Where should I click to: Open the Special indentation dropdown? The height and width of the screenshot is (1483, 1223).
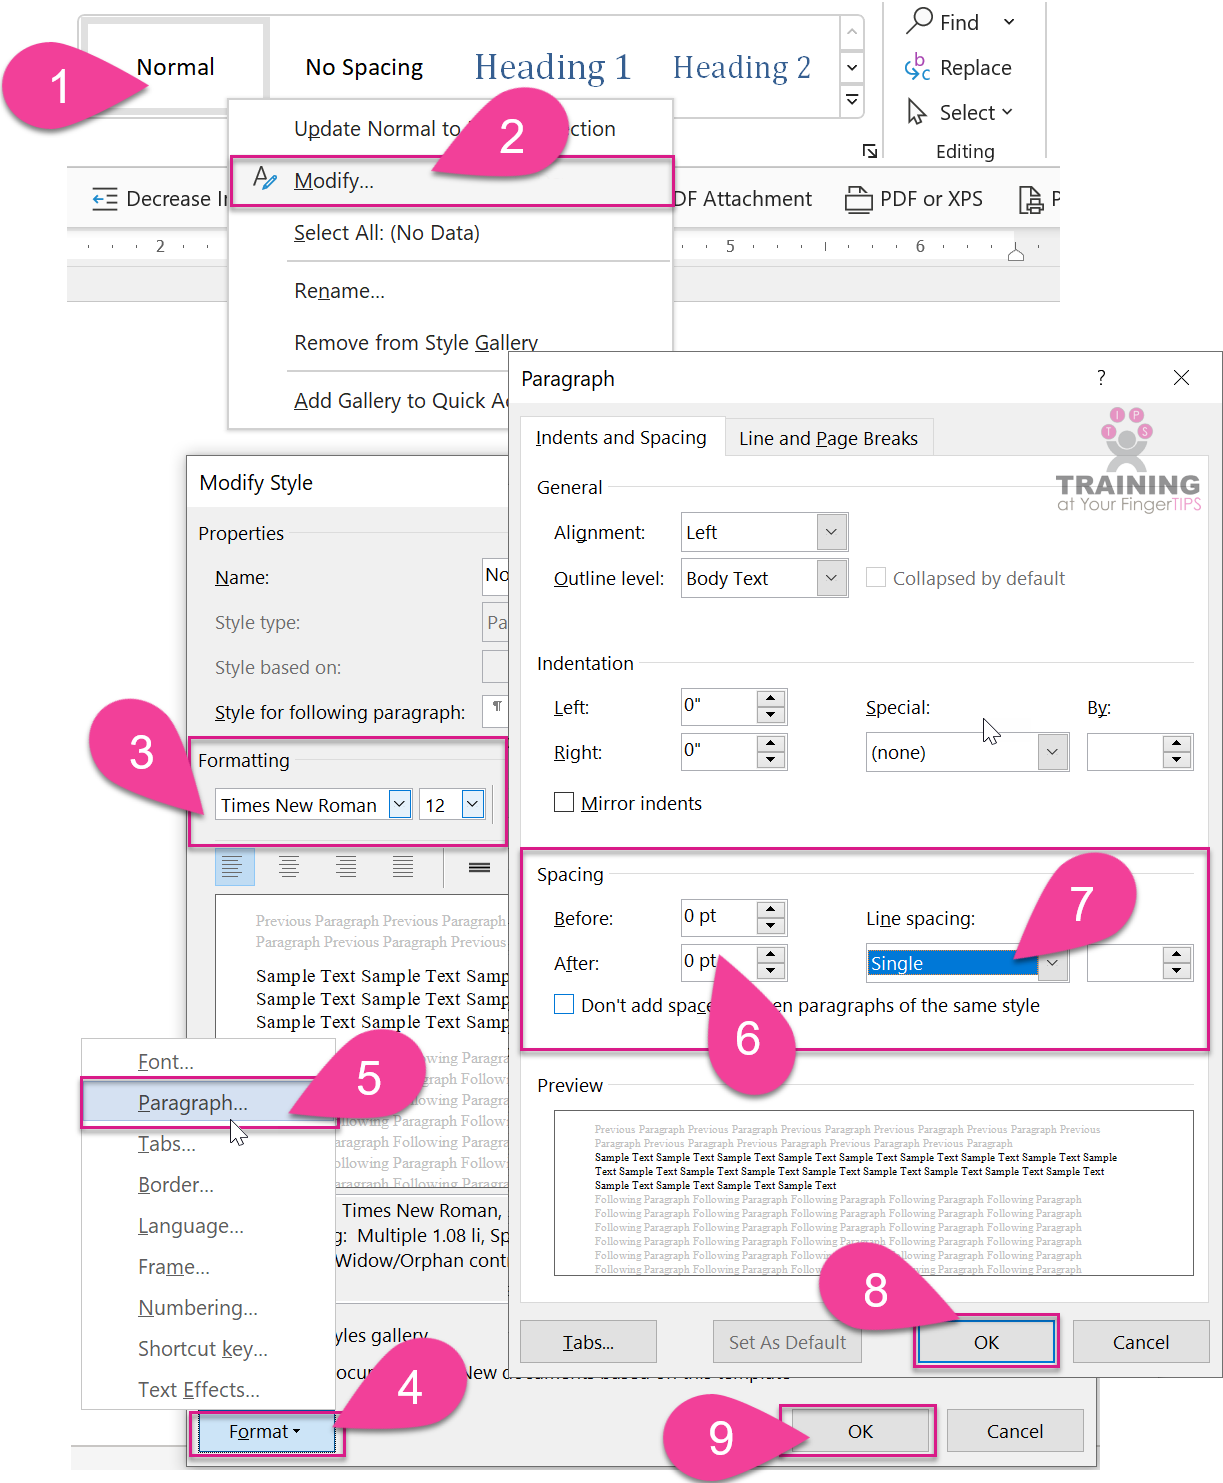point(1052,752)
